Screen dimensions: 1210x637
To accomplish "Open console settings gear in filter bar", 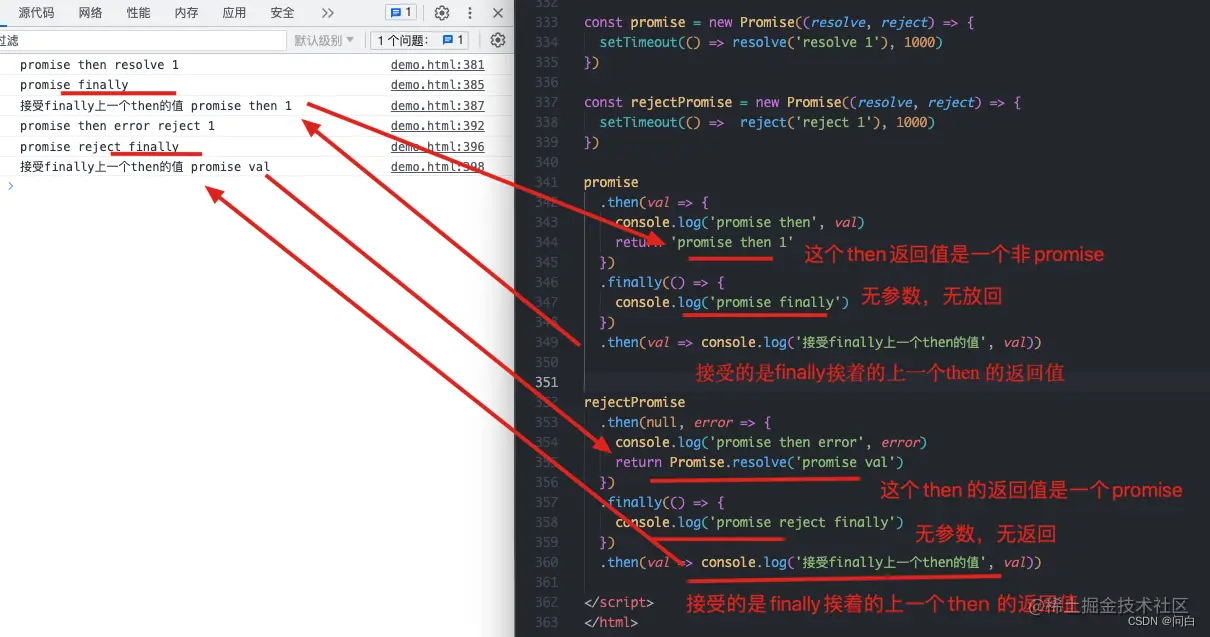I will pos(497,40).
